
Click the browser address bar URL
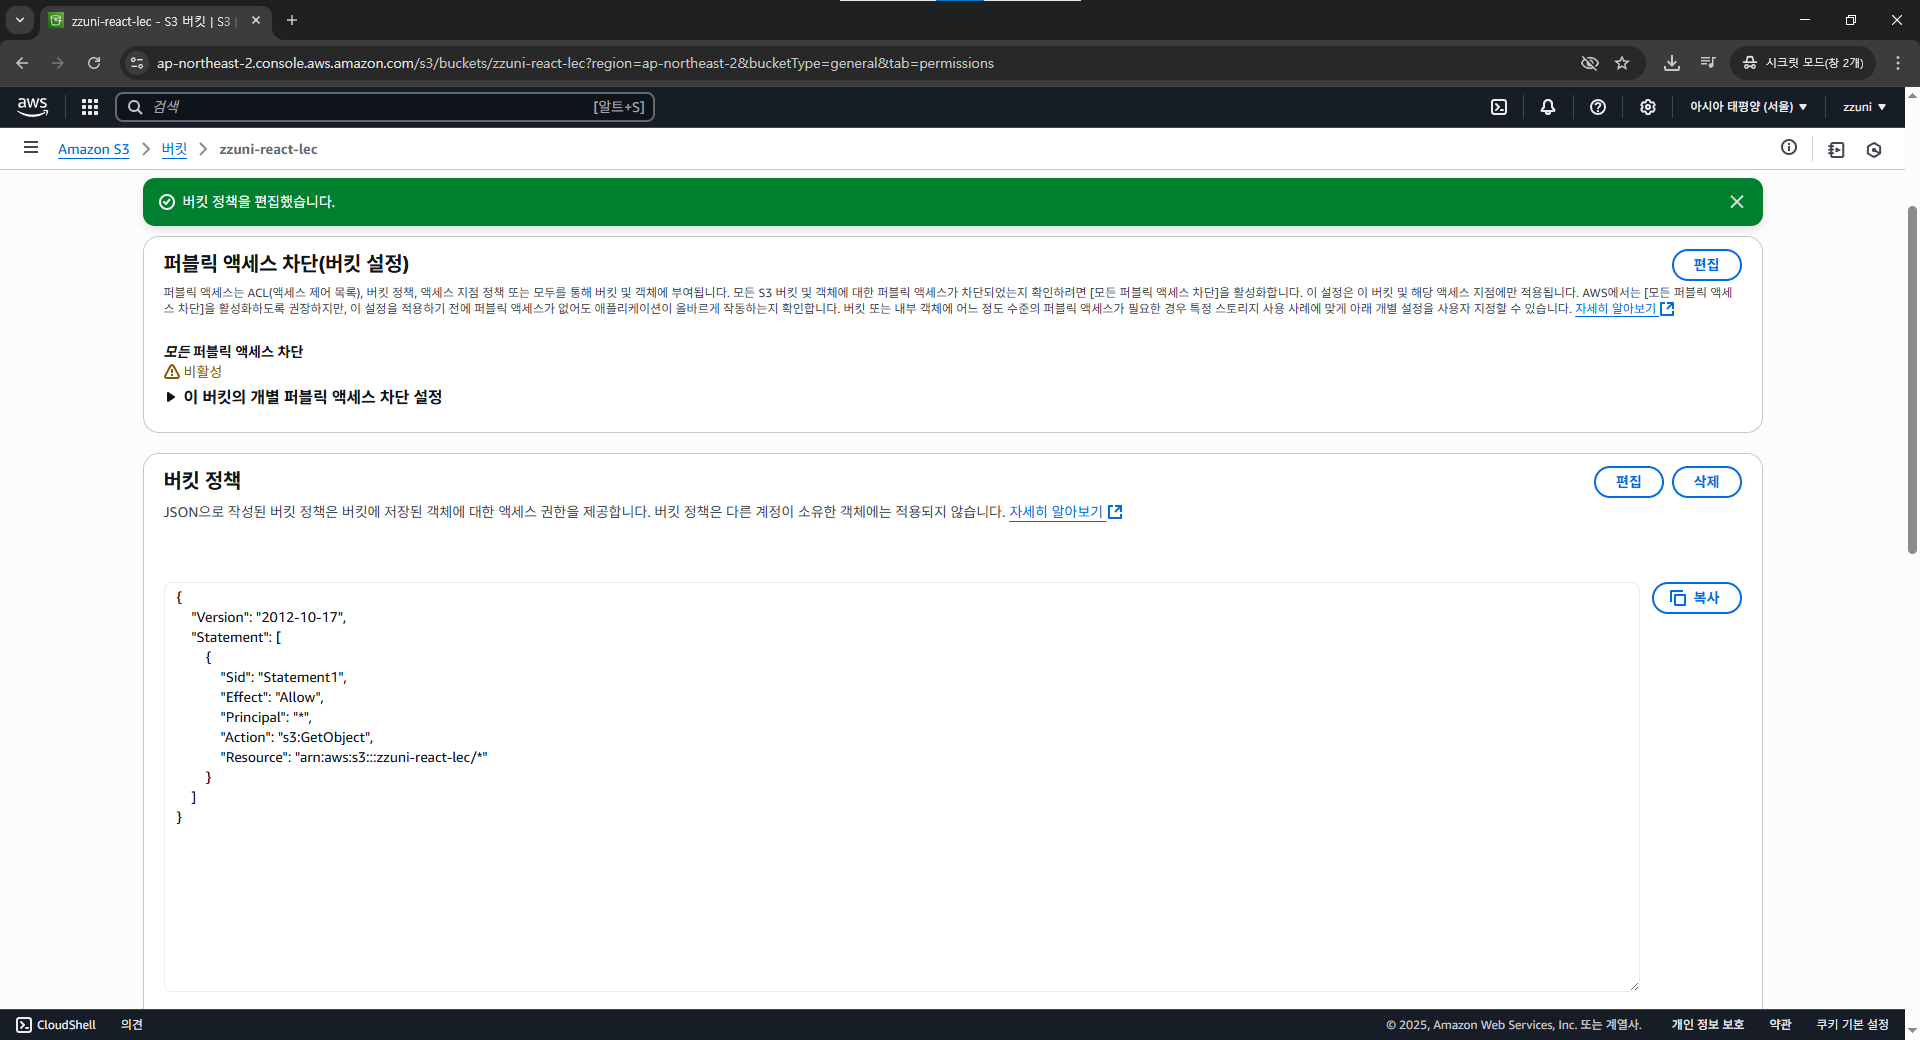pyautogui.click(x=575, y=63)
